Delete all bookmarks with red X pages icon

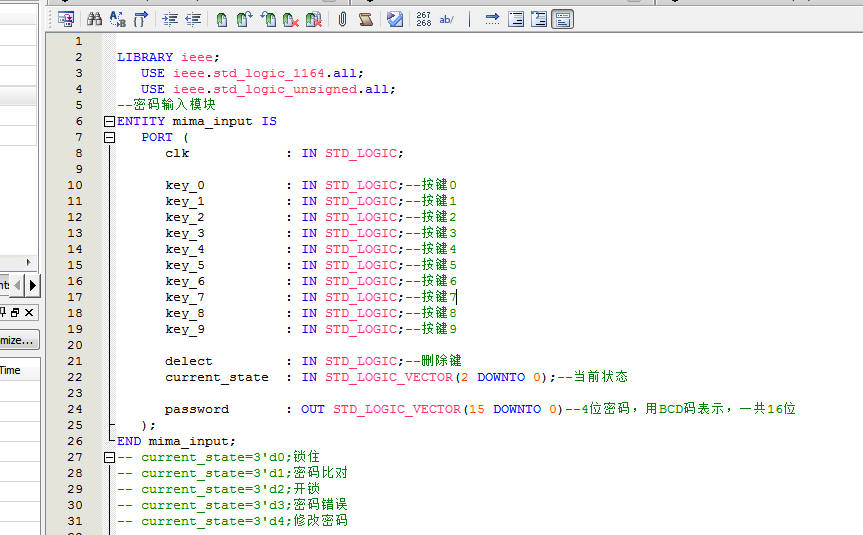(x=314, y=20)
